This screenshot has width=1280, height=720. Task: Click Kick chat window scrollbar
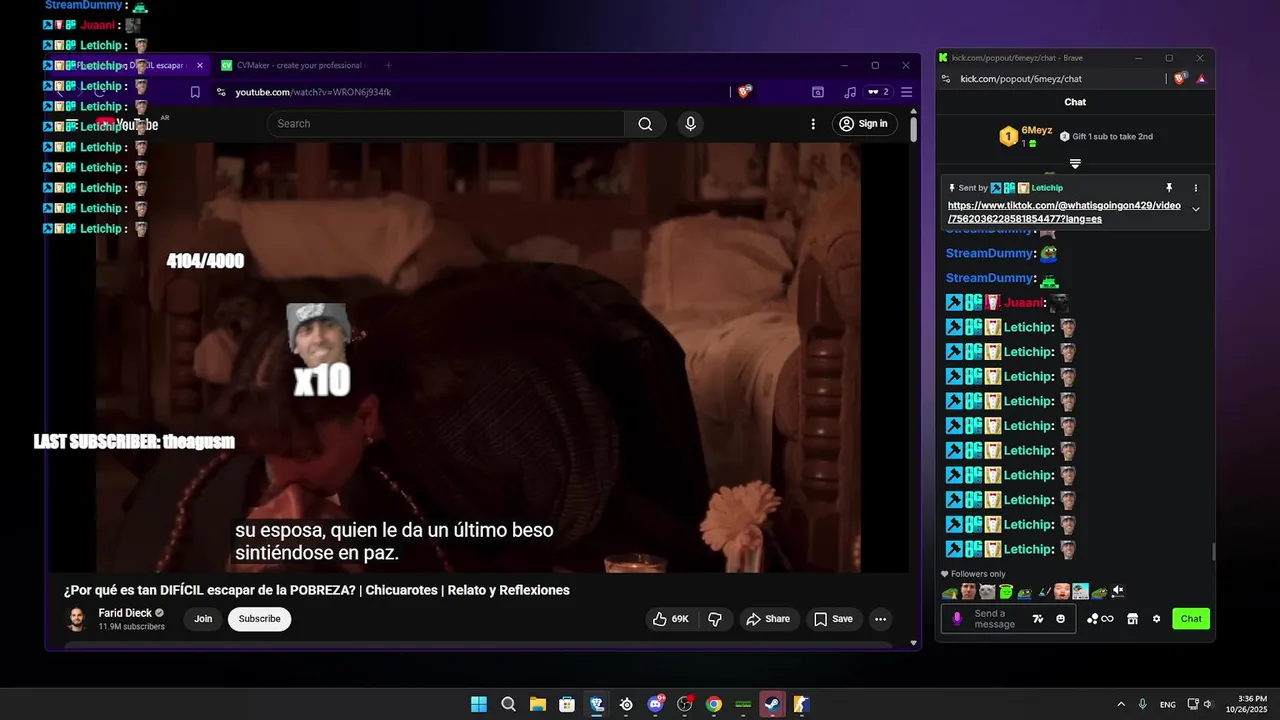pyautogui.click(x=1213, y=552)
